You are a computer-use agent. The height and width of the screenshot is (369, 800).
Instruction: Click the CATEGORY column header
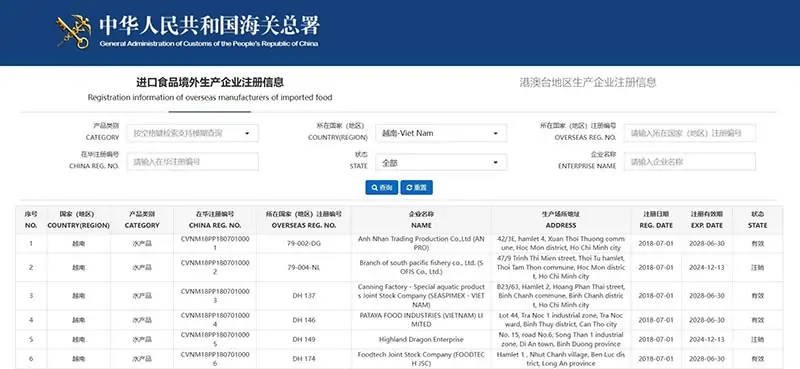tap(142, 220)
